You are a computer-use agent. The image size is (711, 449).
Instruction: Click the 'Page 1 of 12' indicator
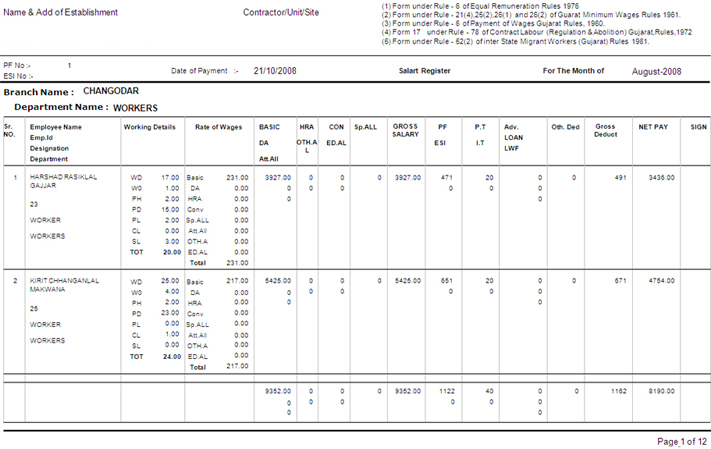(682, 441)
